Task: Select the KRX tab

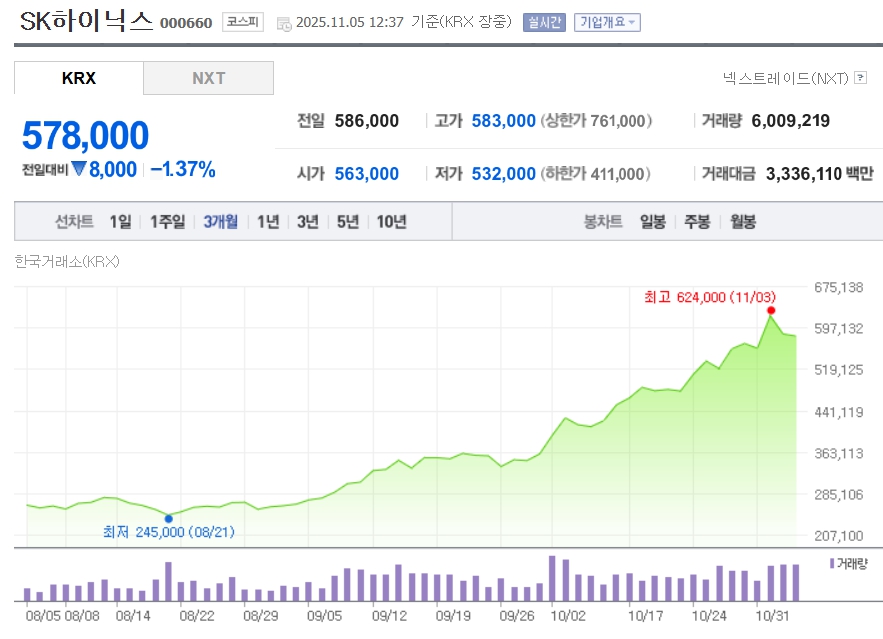Action: 79,78
